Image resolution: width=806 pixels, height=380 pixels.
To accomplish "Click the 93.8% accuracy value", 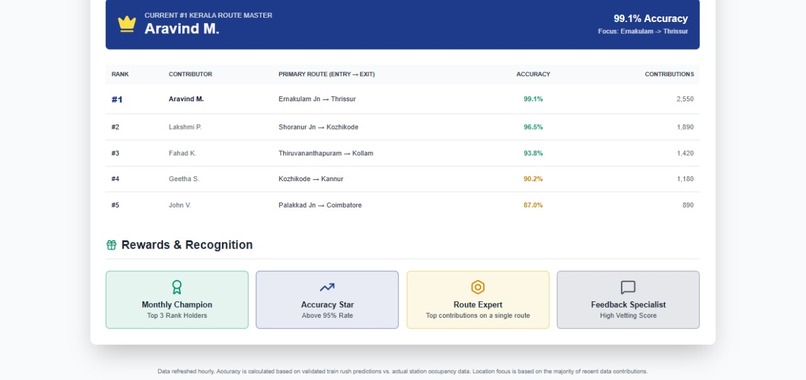I will (x=533, y=153).
